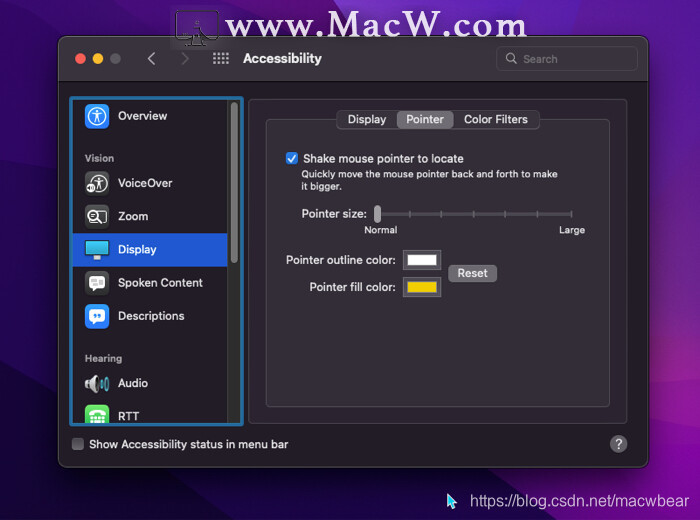This screenshot has height=520, width=700.
Task: Click the Zoom magnifier icon
Action: click(x=97, y=216)
